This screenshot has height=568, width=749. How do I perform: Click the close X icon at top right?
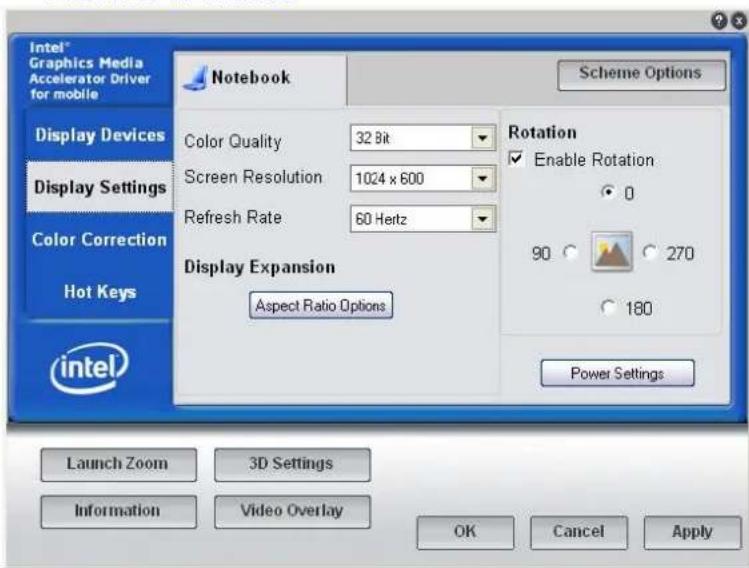[x=739, y=21]
